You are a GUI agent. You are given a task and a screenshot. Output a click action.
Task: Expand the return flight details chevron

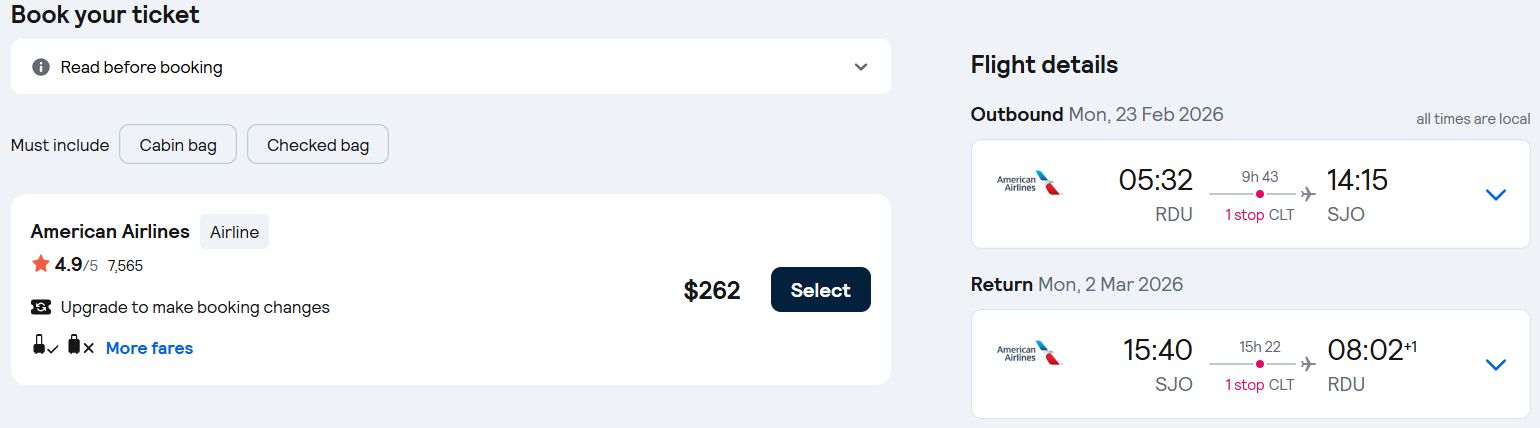pos(1496,364)
